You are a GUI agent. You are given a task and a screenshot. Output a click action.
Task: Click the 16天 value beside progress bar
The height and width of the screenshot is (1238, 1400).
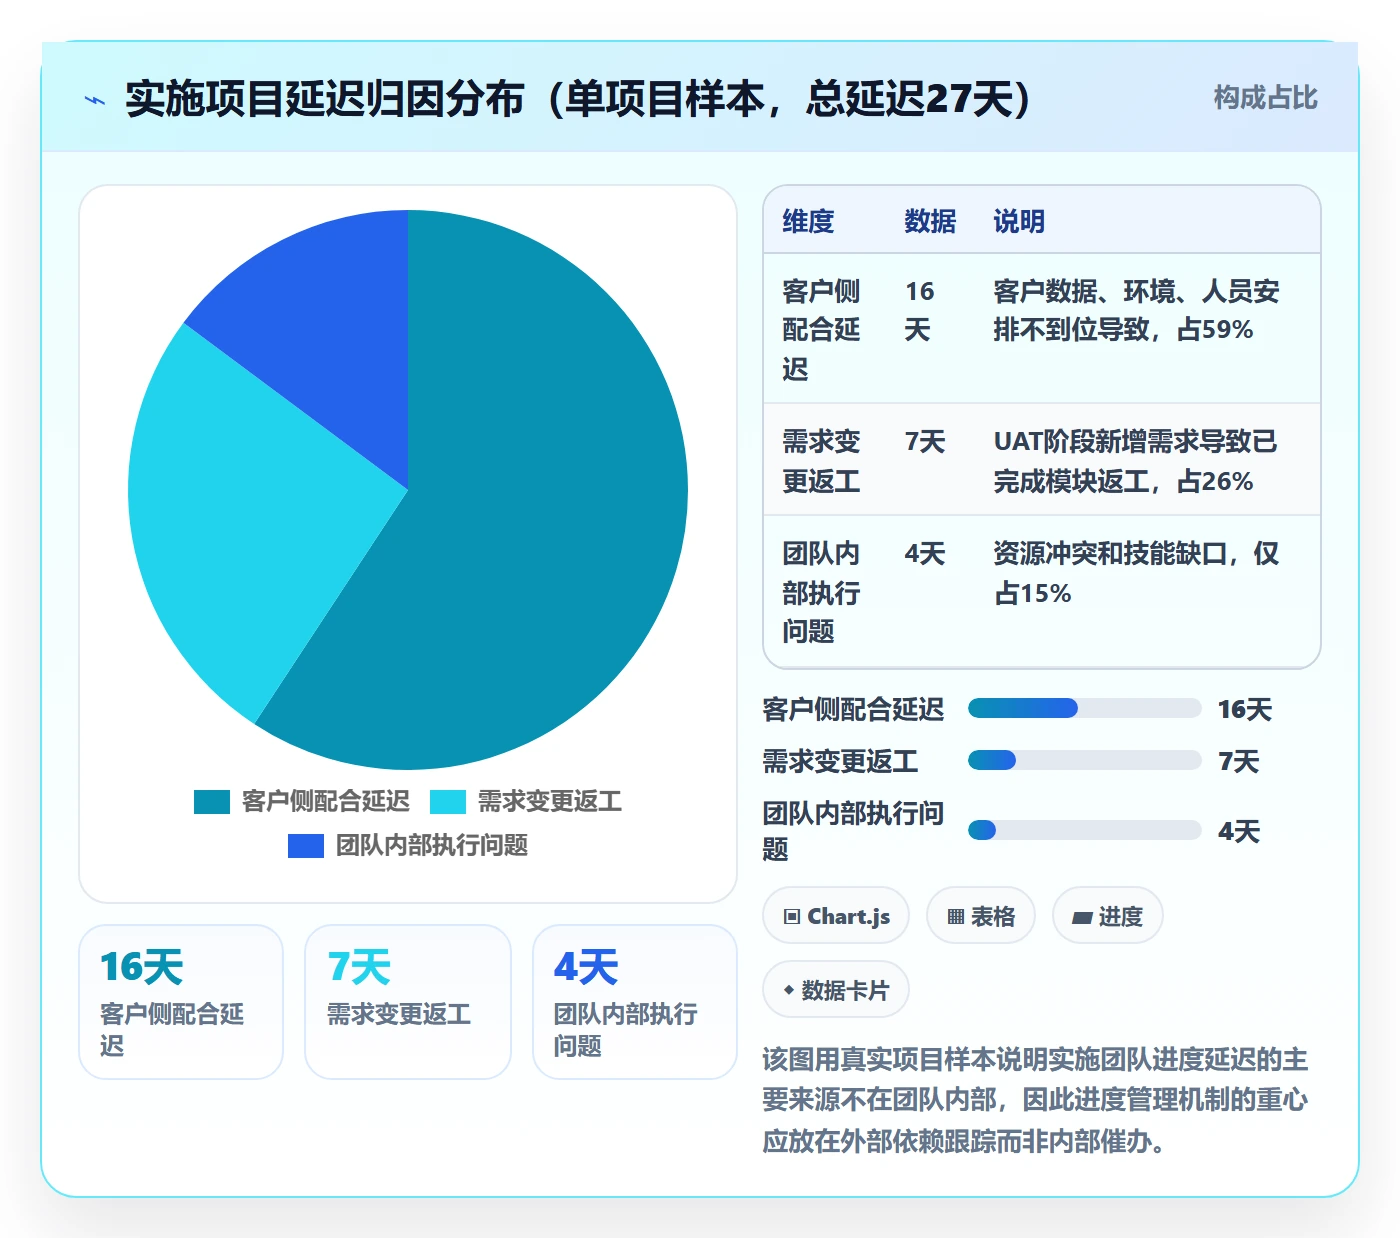click(x=1244, y=710)
